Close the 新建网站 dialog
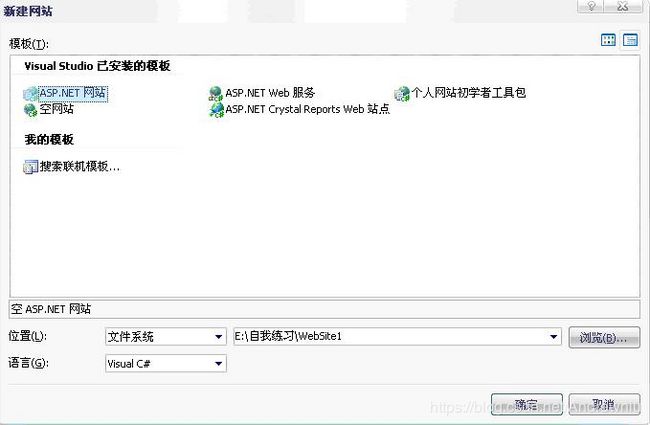 pos(623,6)
